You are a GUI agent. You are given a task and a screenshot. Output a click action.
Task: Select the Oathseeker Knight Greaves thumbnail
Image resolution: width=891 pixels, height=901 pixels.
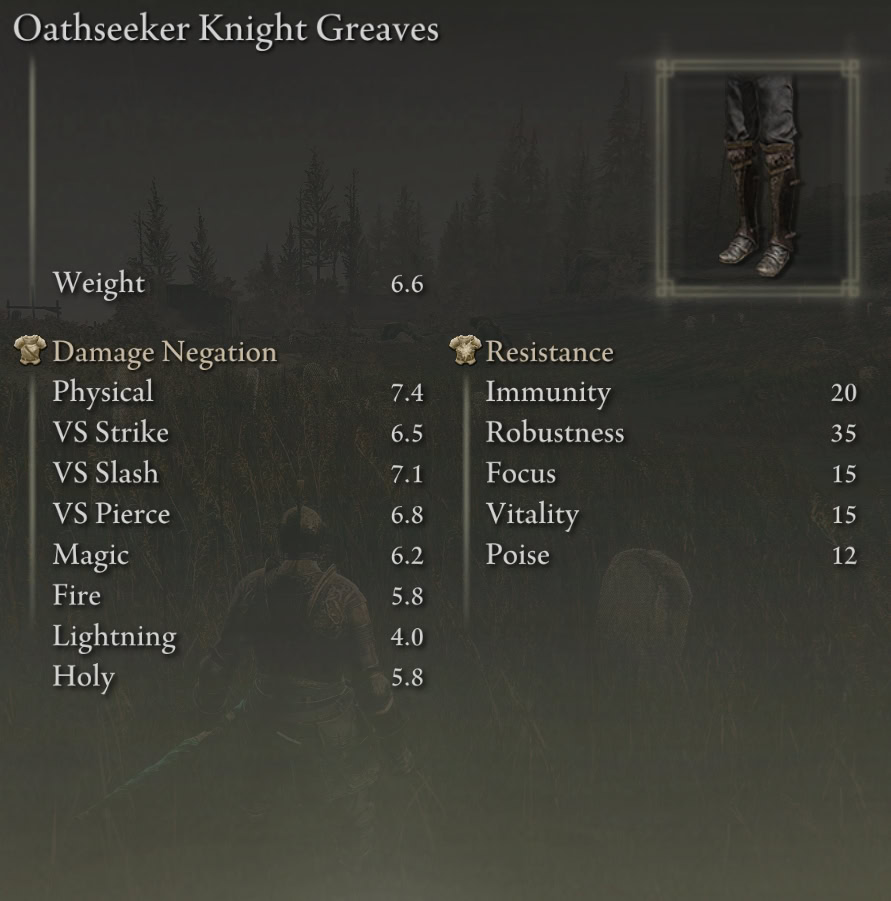[x=757, y=178]
